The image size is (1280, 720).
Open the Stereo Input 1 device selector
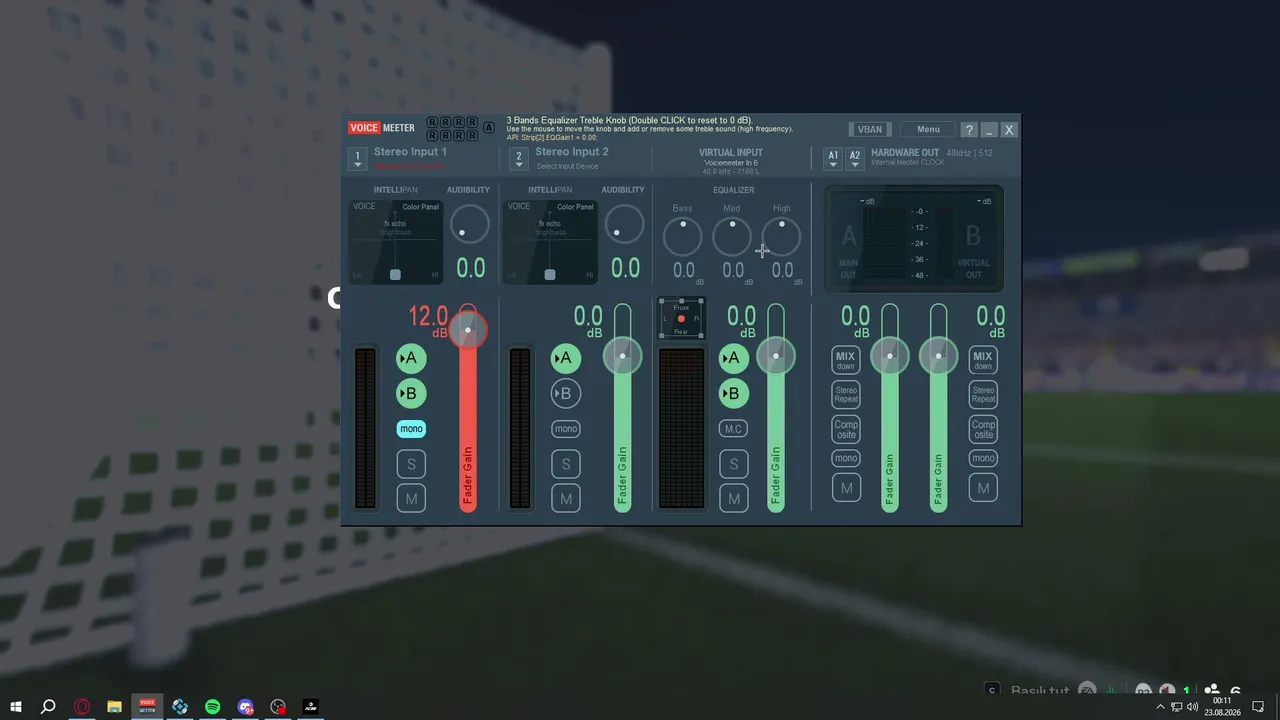coord(358,158)
